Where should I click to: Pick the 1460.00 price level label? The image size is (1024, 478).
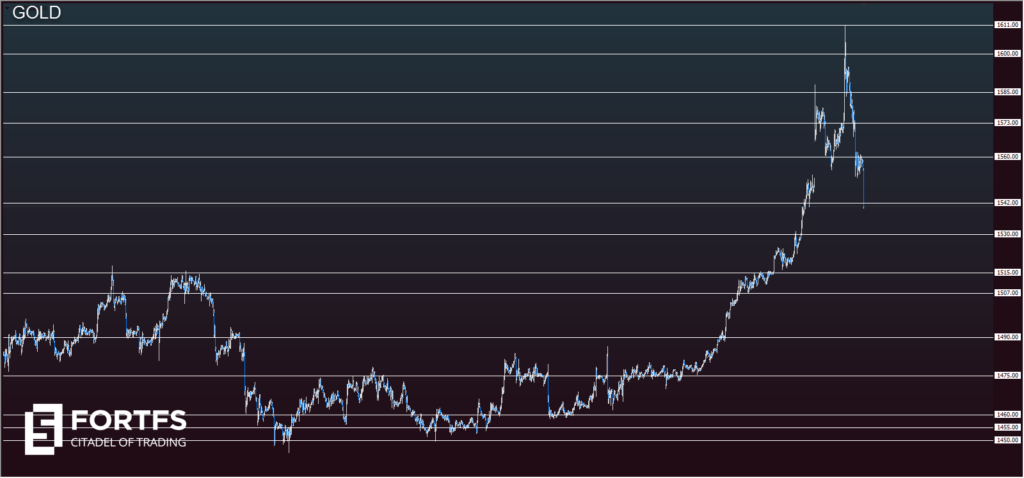click(x=1006, y=414)
